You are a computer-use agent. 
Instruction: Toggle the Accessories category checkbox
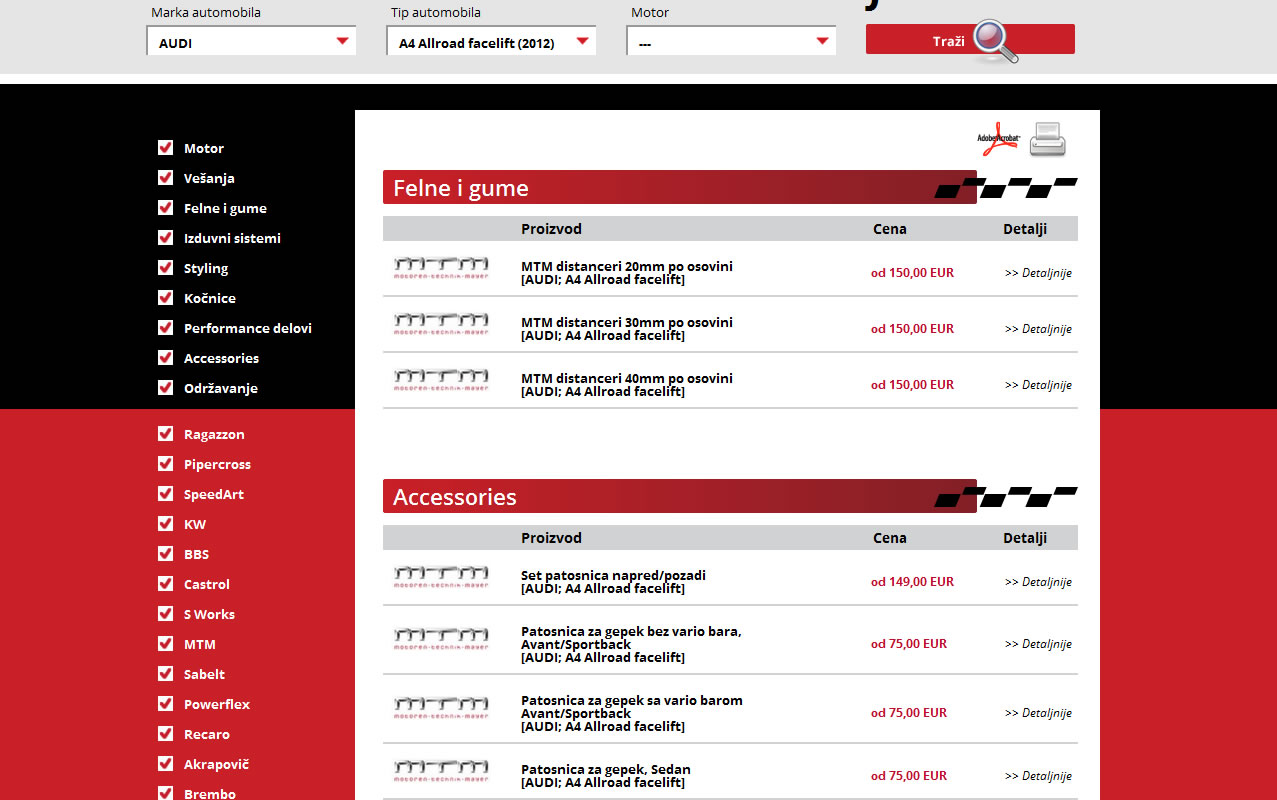tap(166, 358)
